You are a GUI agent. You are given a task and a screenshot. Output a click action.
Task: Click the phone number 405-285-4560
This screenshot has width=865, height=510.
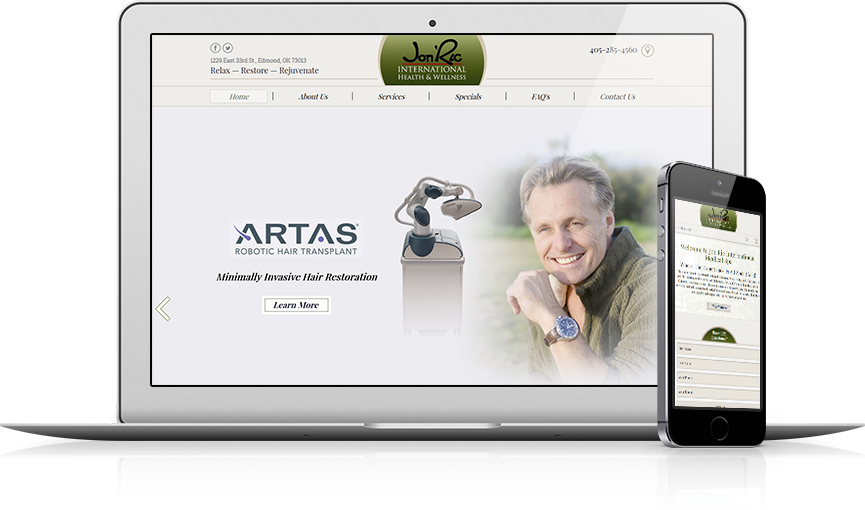(613, 50)
